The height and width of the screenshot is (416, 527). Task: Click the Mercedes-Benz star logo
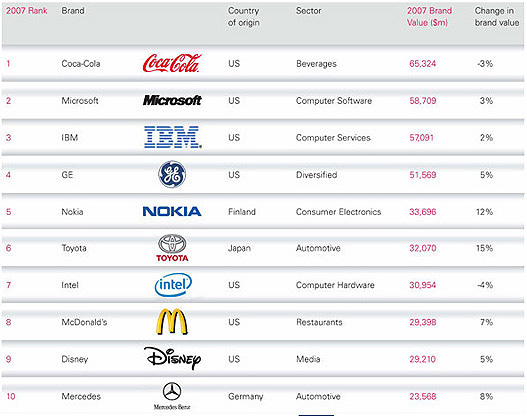(172, 396)
